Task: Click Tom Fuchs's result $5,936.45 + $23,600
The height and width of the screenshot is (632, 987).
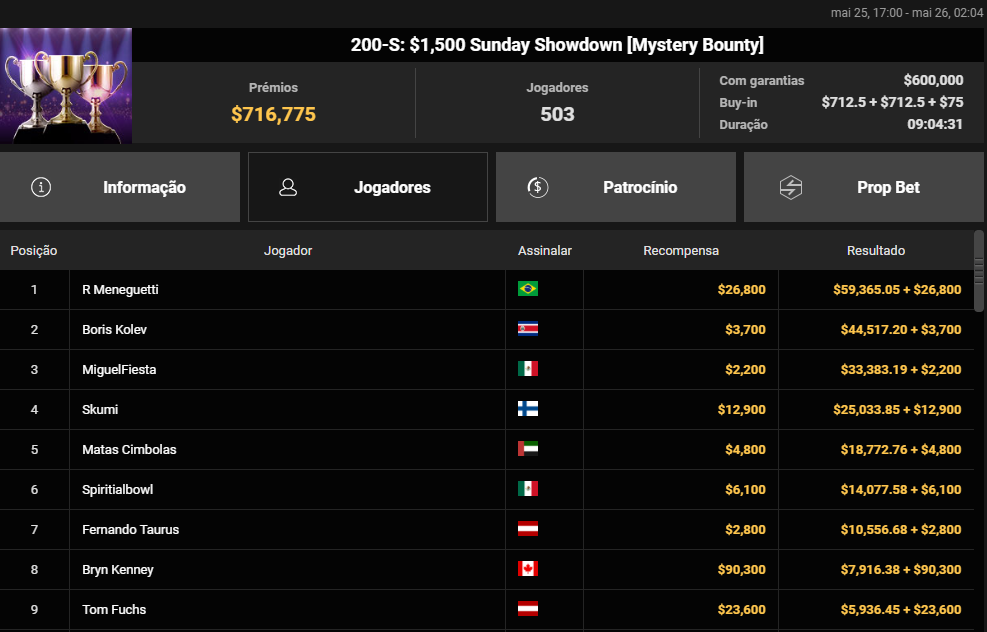Action: [901, 609]
